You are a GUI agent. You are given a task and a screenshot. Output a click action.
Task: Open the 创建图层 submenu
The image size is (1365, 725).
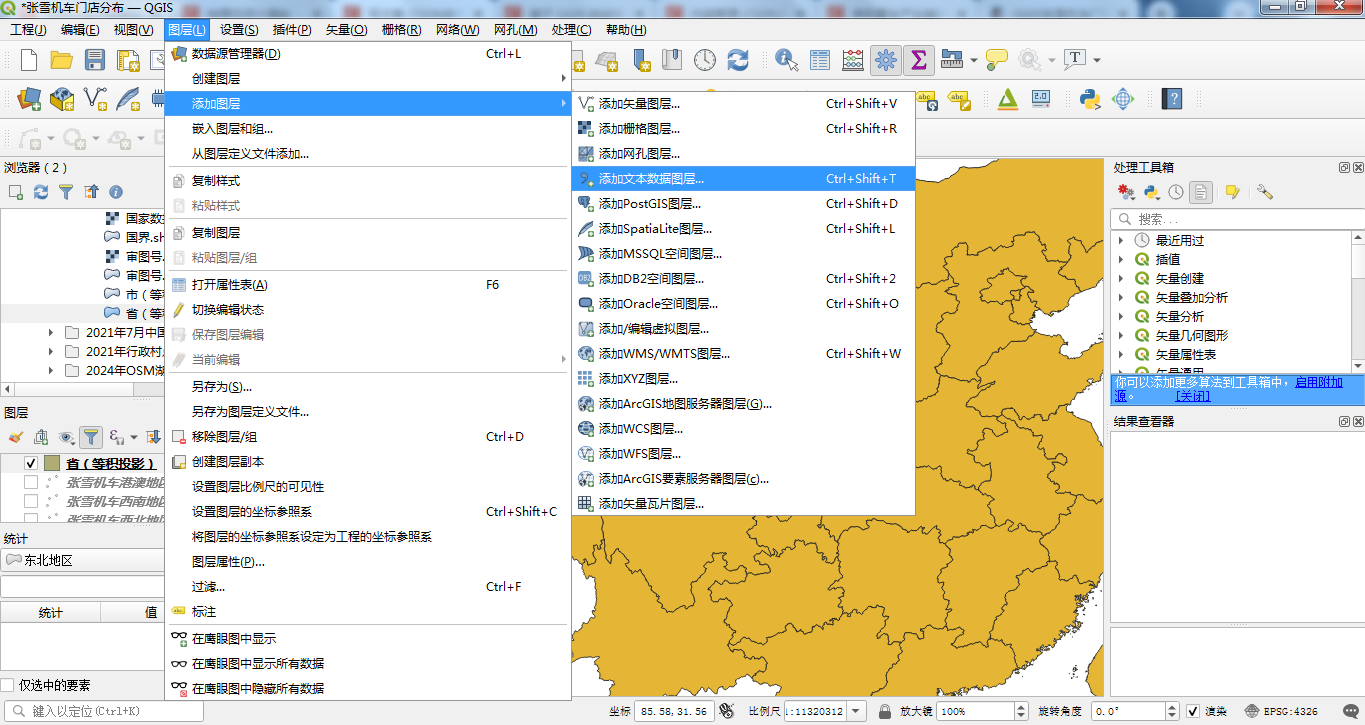367,78
